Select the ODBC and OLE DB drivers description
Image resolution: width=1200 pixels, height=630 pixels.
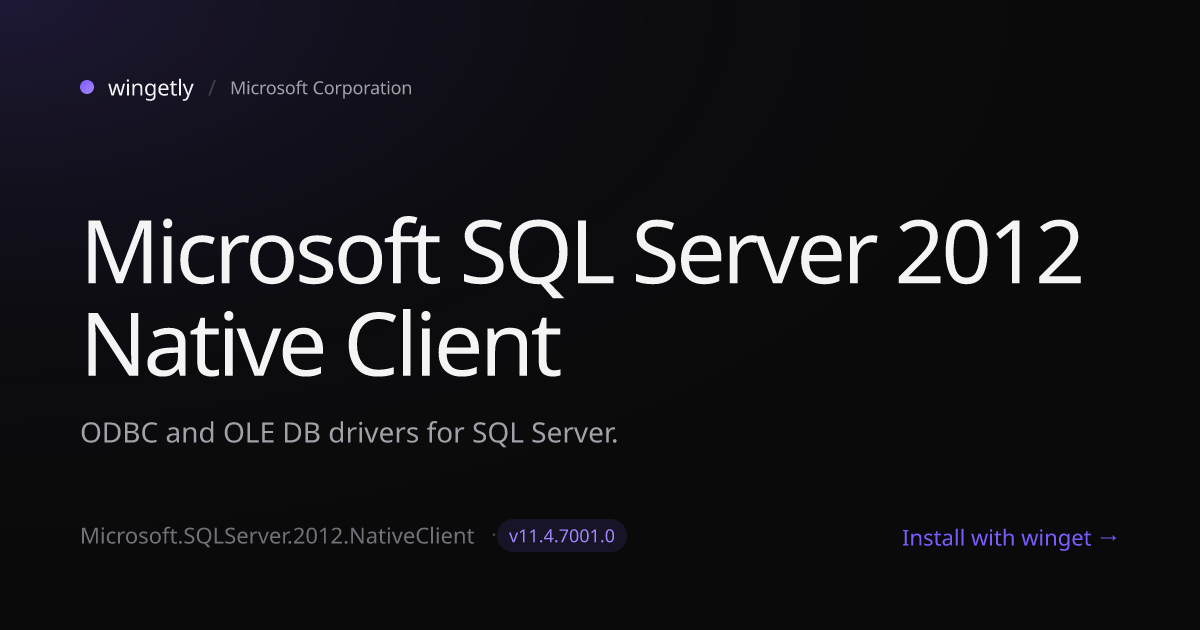349,435
